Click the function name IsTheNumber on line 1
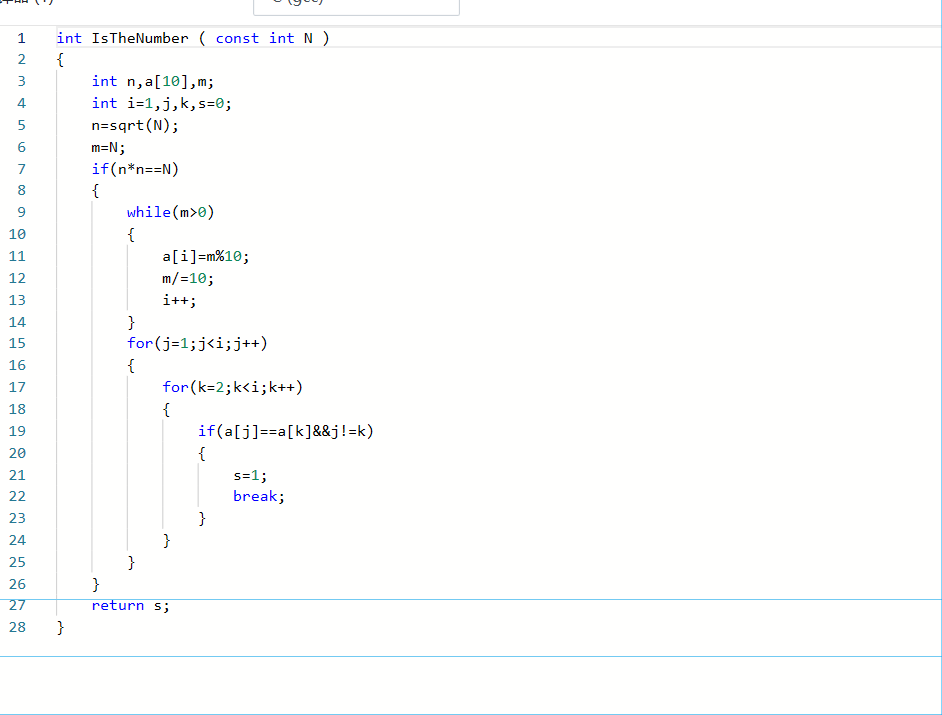 tap(140, 38)
